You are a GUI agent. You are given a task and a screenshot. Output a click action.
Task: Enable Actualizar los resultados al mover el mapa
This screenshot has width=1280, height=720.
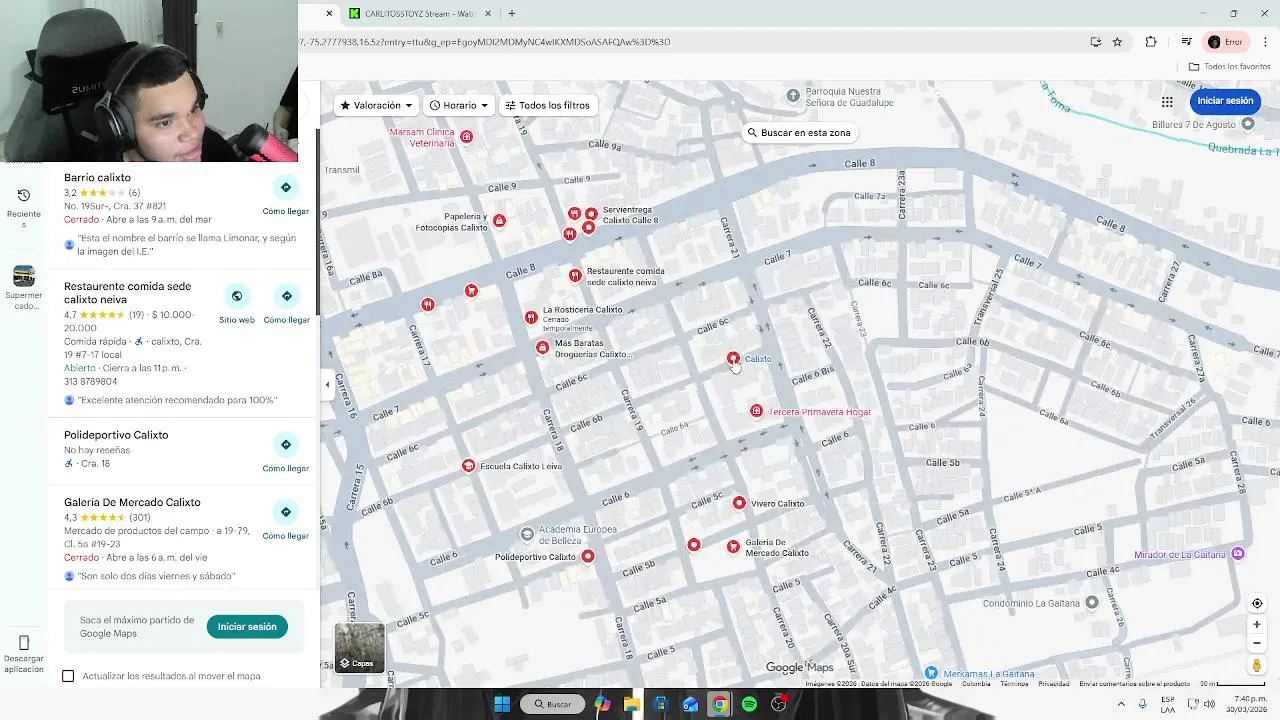tap(68, 676)
